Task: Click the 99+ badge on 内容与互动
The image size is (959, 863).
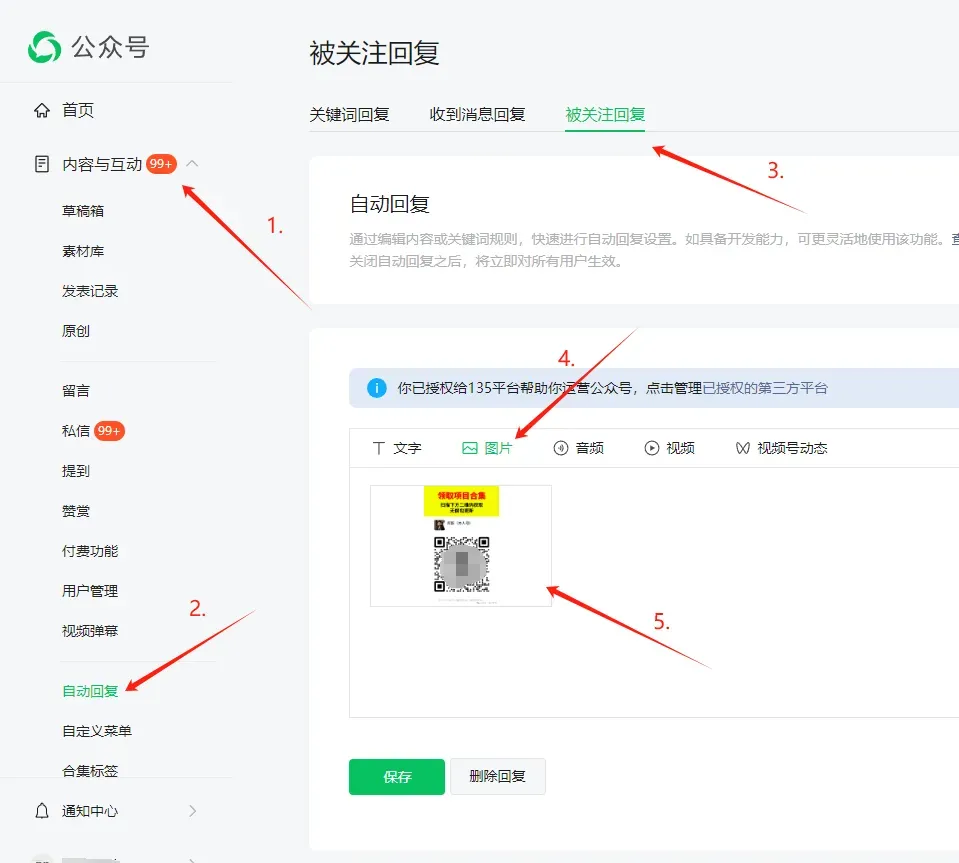Action: click(x=161, y=164)
